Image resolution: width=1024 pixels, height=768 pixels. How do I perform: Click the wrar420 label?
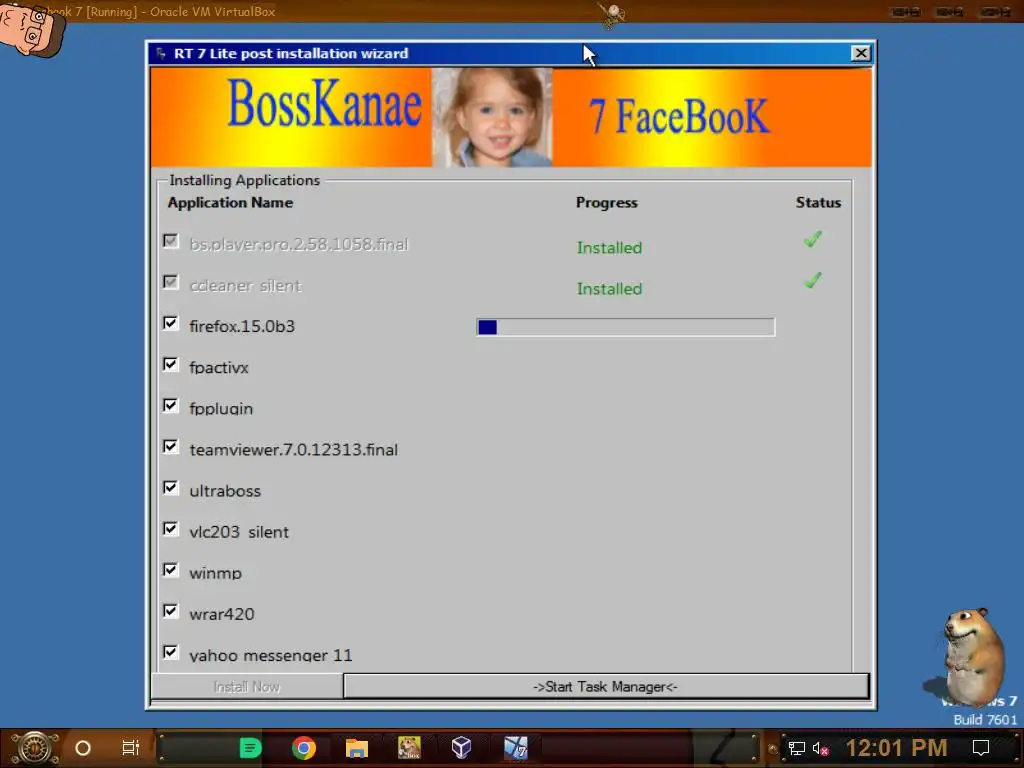click(x=222, y=614)
